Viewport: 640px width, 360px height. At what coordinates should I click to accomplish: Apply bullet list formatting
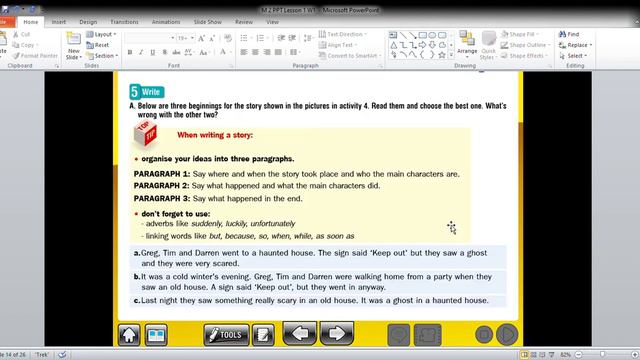coord(244,38)
